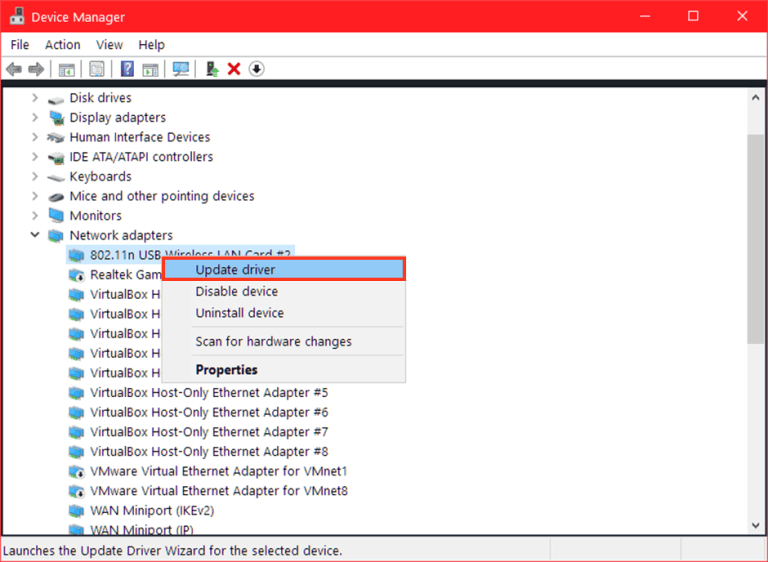This screenshot has height=562, width=768.
Task: Open the Action menu
Action: [62, 45]
